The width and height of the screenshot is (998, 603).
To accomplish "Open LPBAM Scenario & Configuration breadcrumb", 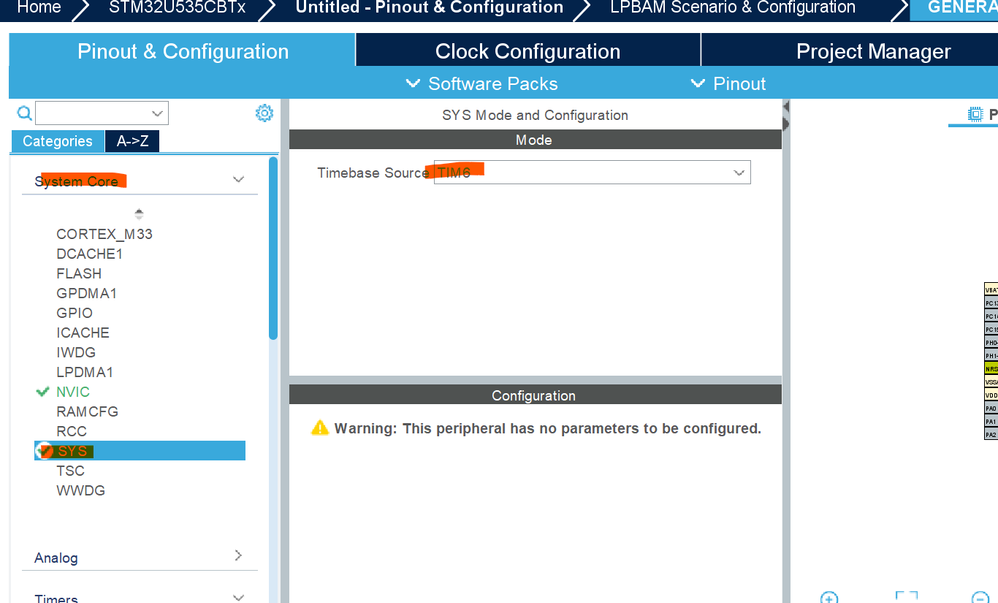I will coord(733,8).
